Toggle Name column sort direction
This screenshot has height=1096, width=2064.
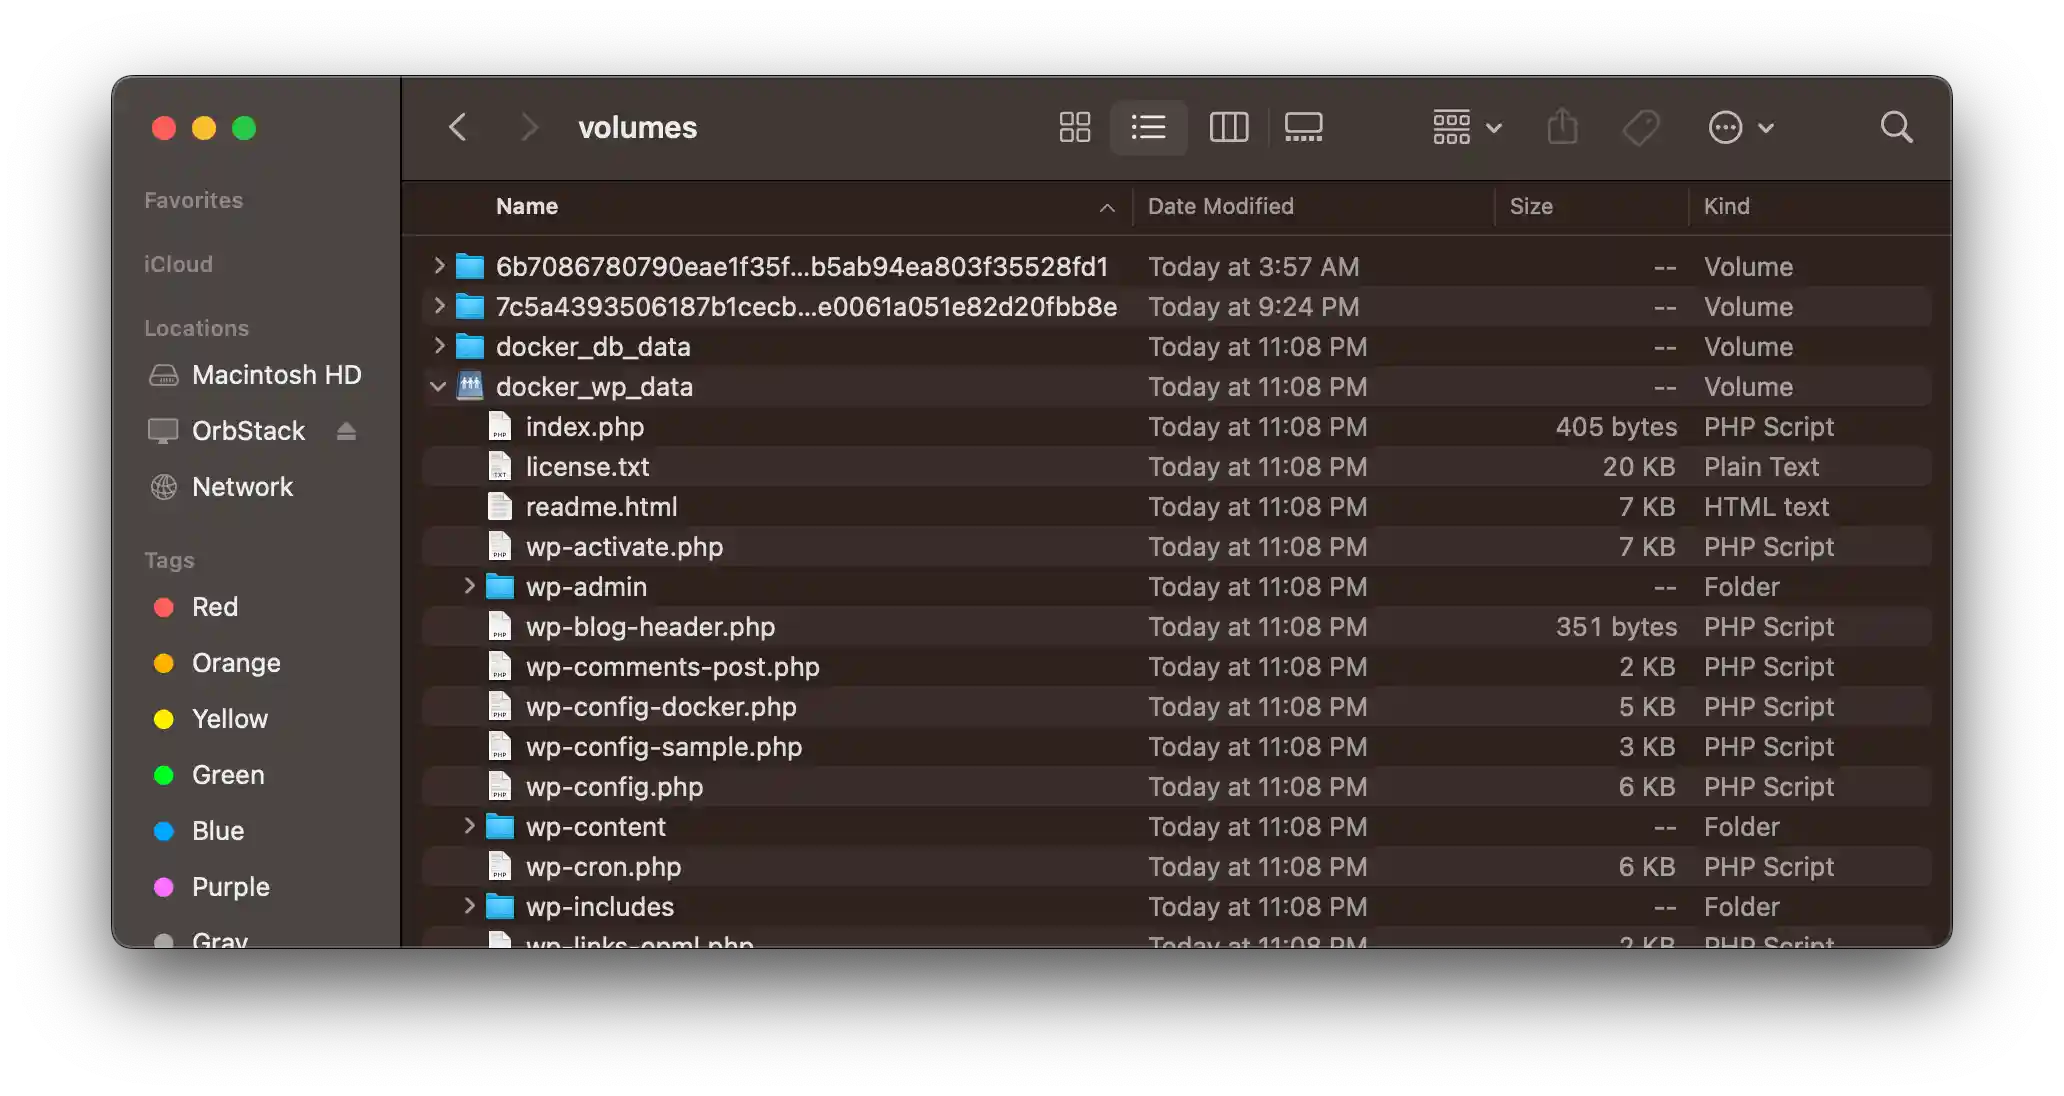click(x=1106, y=207)
